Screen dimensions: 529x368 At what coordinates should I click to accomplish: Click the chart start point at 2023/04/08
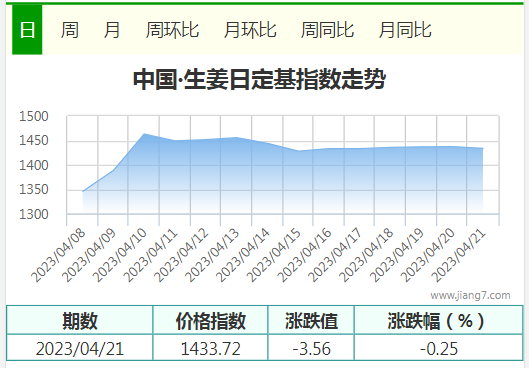(x=83, y=191)
